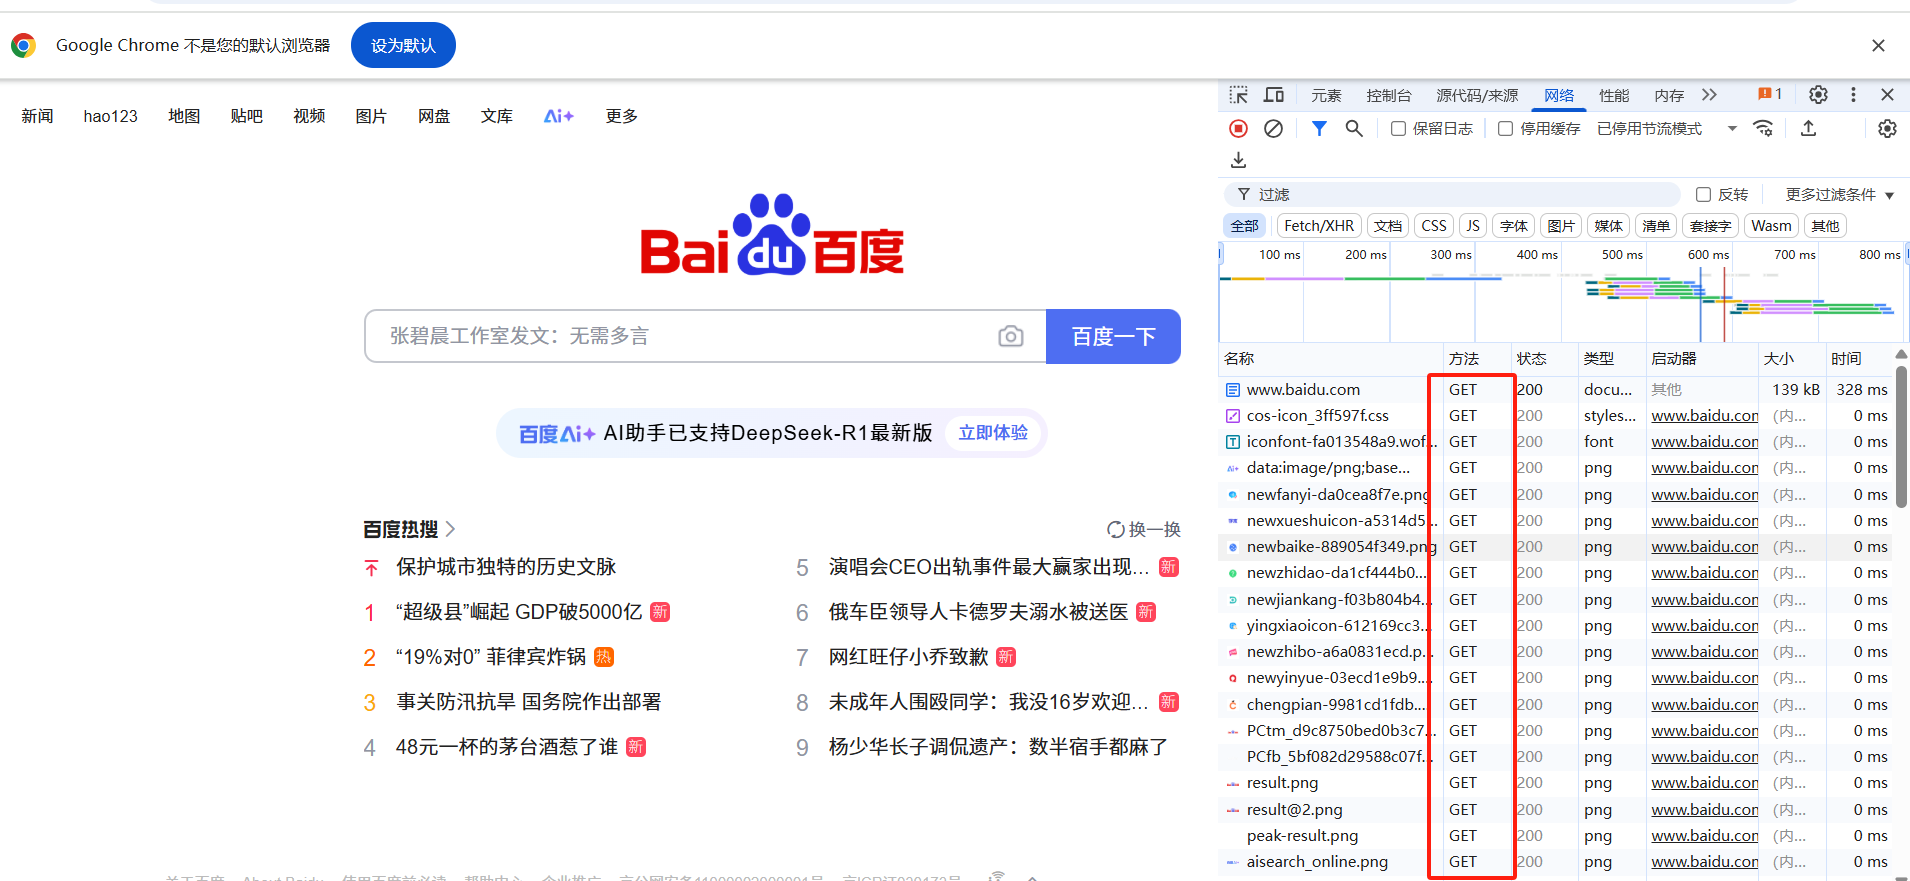
Task: Select the 全部 filter type
Action: point(1245,226)
